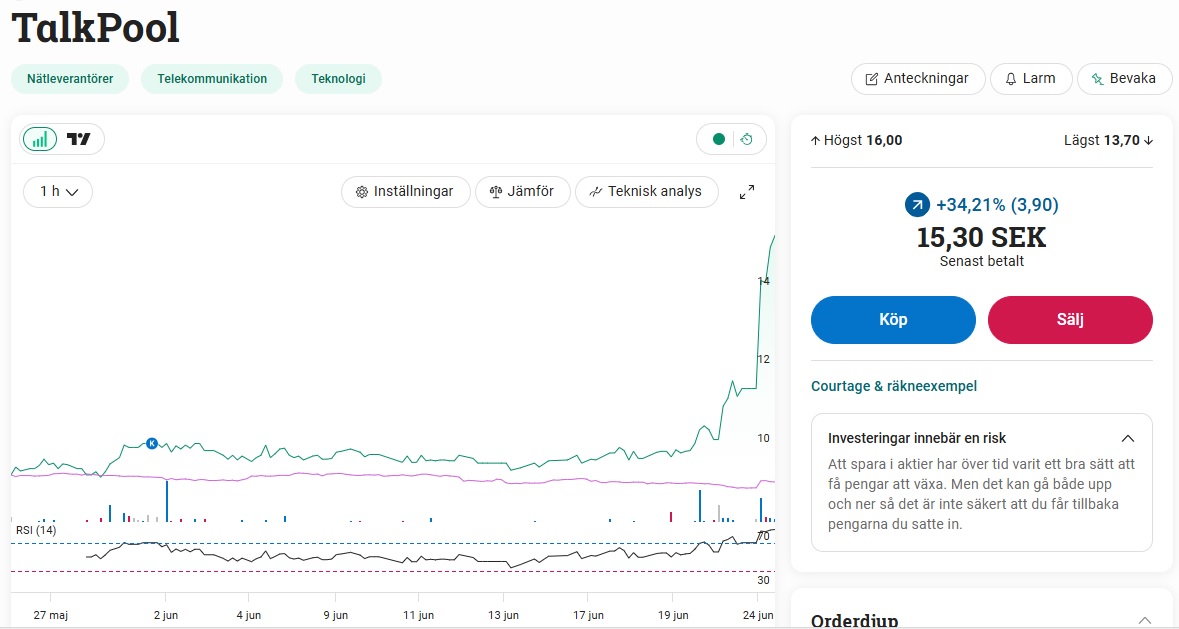This screenshot has height=629, width=1179.
Task: Click the 15,30 SEK last price
Action: pyautogui.click(x=981, y=237)
